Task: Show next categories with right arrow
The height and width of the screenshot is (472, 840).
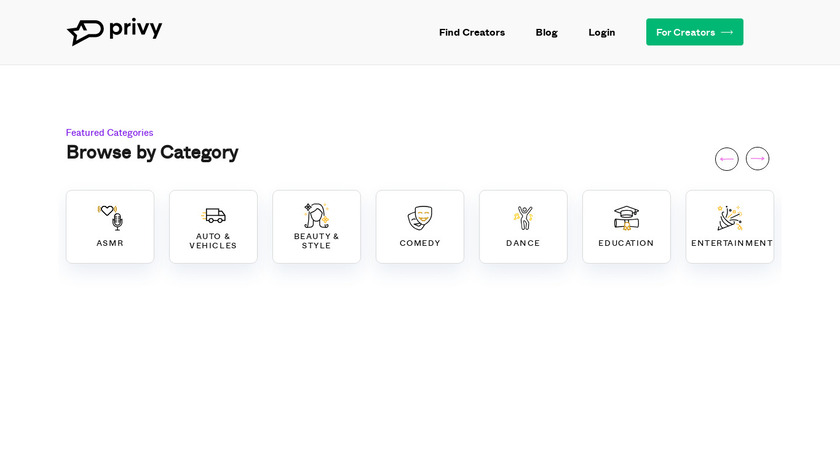Action: coord(758,159)
